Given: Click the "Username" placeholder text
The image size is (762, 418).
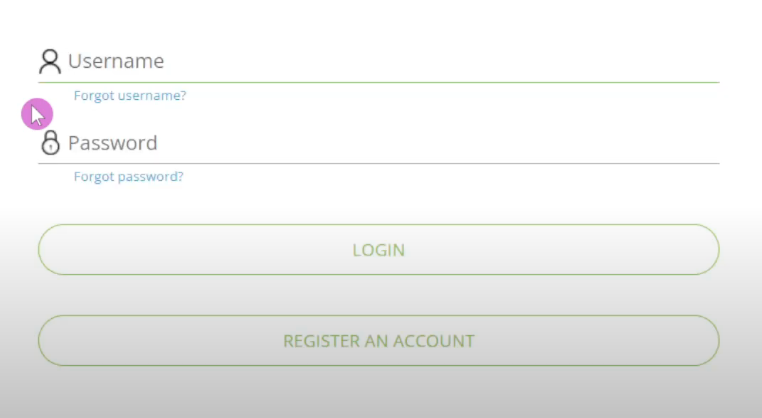Looking at the screenshot, I should (x=116, y=62).
